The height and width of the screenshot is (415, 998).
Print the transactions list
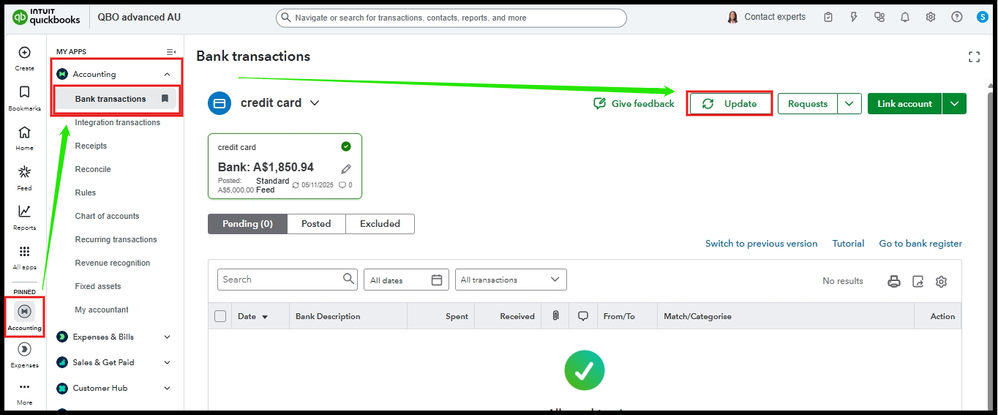click(894, 281)
